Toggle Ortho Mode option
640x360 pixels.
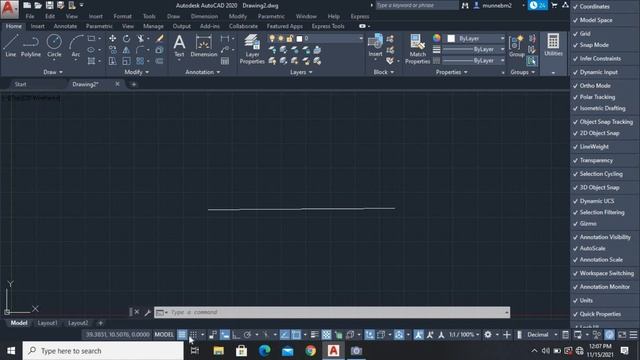coord(605,86)
